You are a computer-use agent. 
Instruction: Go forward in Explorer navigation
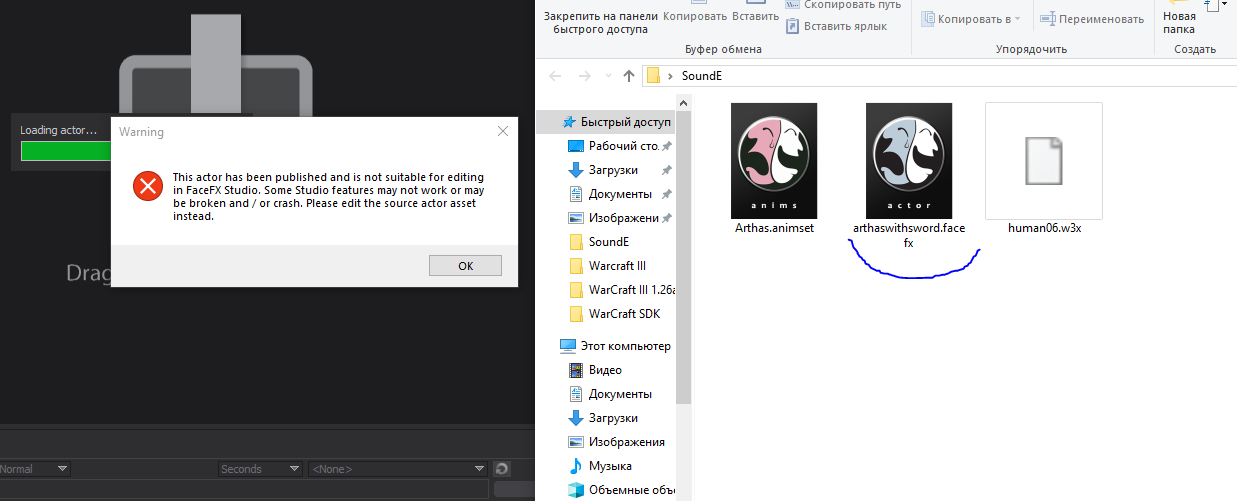[x=584, y=75]
